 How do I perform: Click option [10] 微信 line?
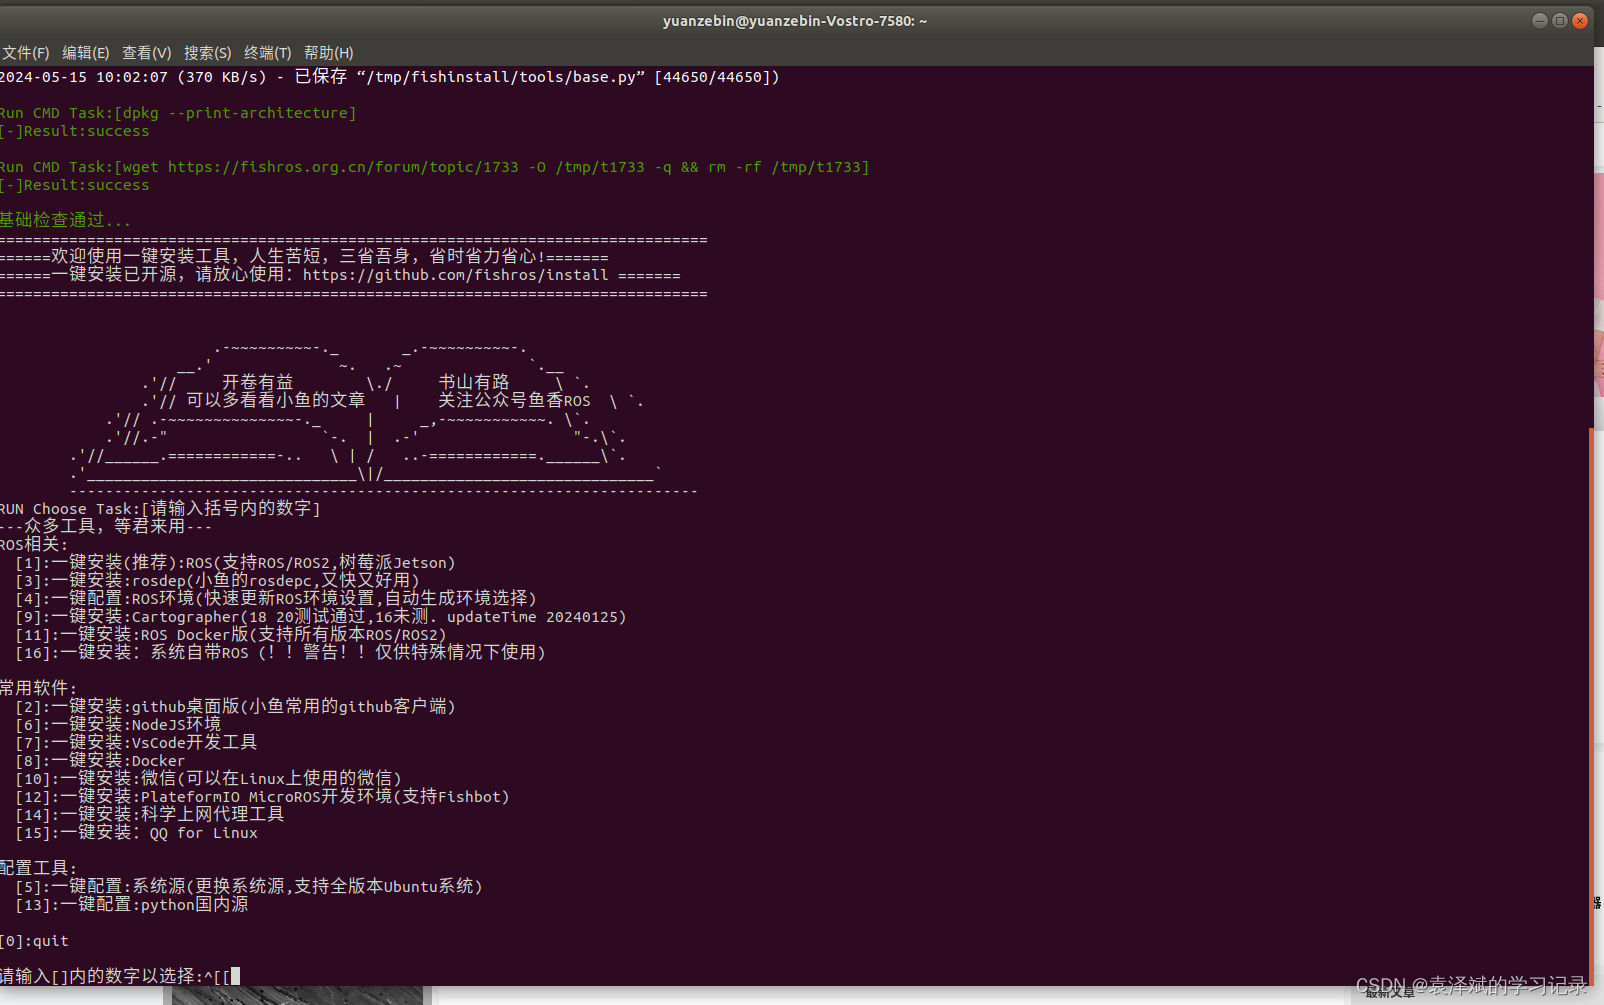pyautogui.click(x=209, y=779)
